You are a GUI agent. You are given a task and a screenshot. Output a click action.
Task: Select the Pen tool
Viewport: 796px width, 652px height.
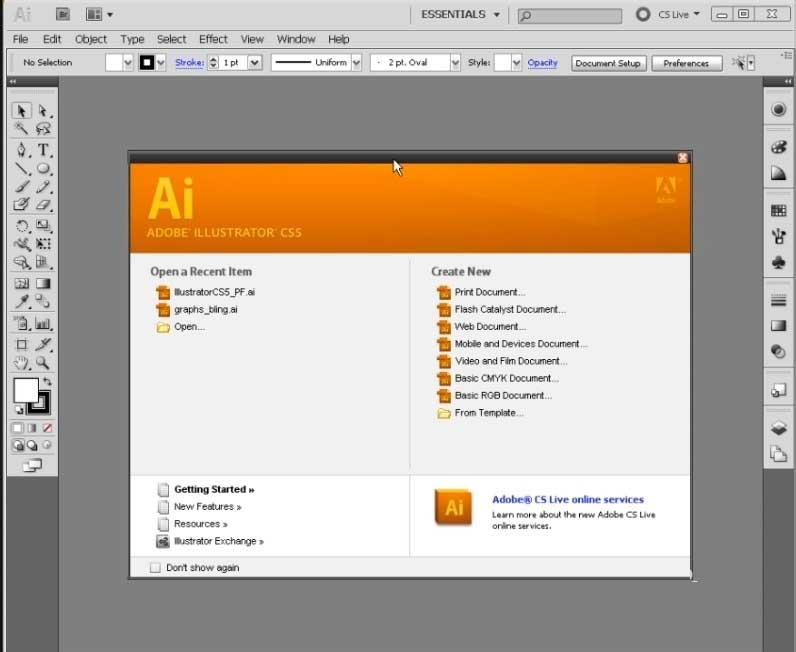(x=21, y=150)
